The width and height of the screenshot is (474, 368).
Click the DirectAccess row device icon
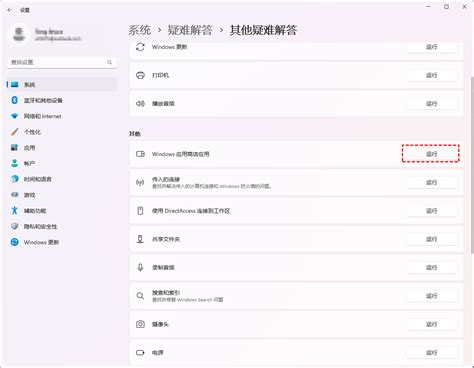[140, 211]
